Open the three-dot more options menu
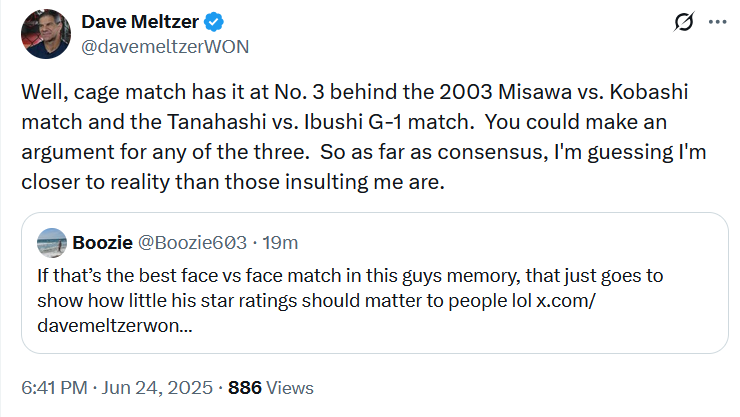The height and width of the screenshot is (417, 740). [x=715, y=22]
